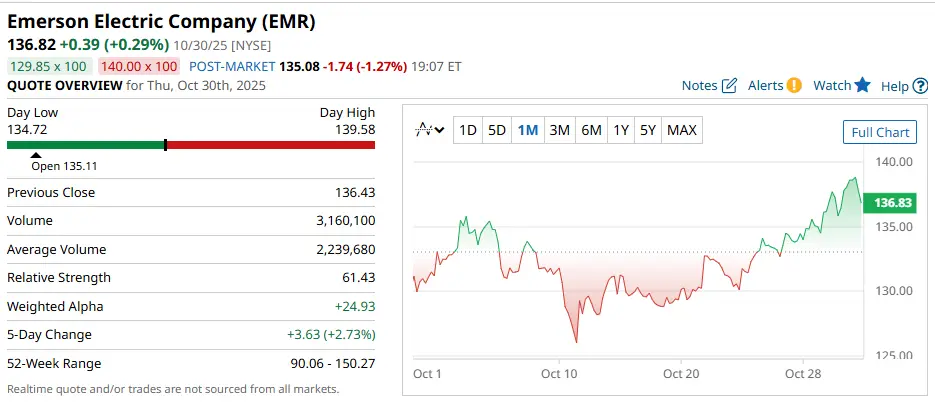This screenshot has height=404, width=935.
Task: Open the chart type dropdown icon
Action: coord(431,130)
